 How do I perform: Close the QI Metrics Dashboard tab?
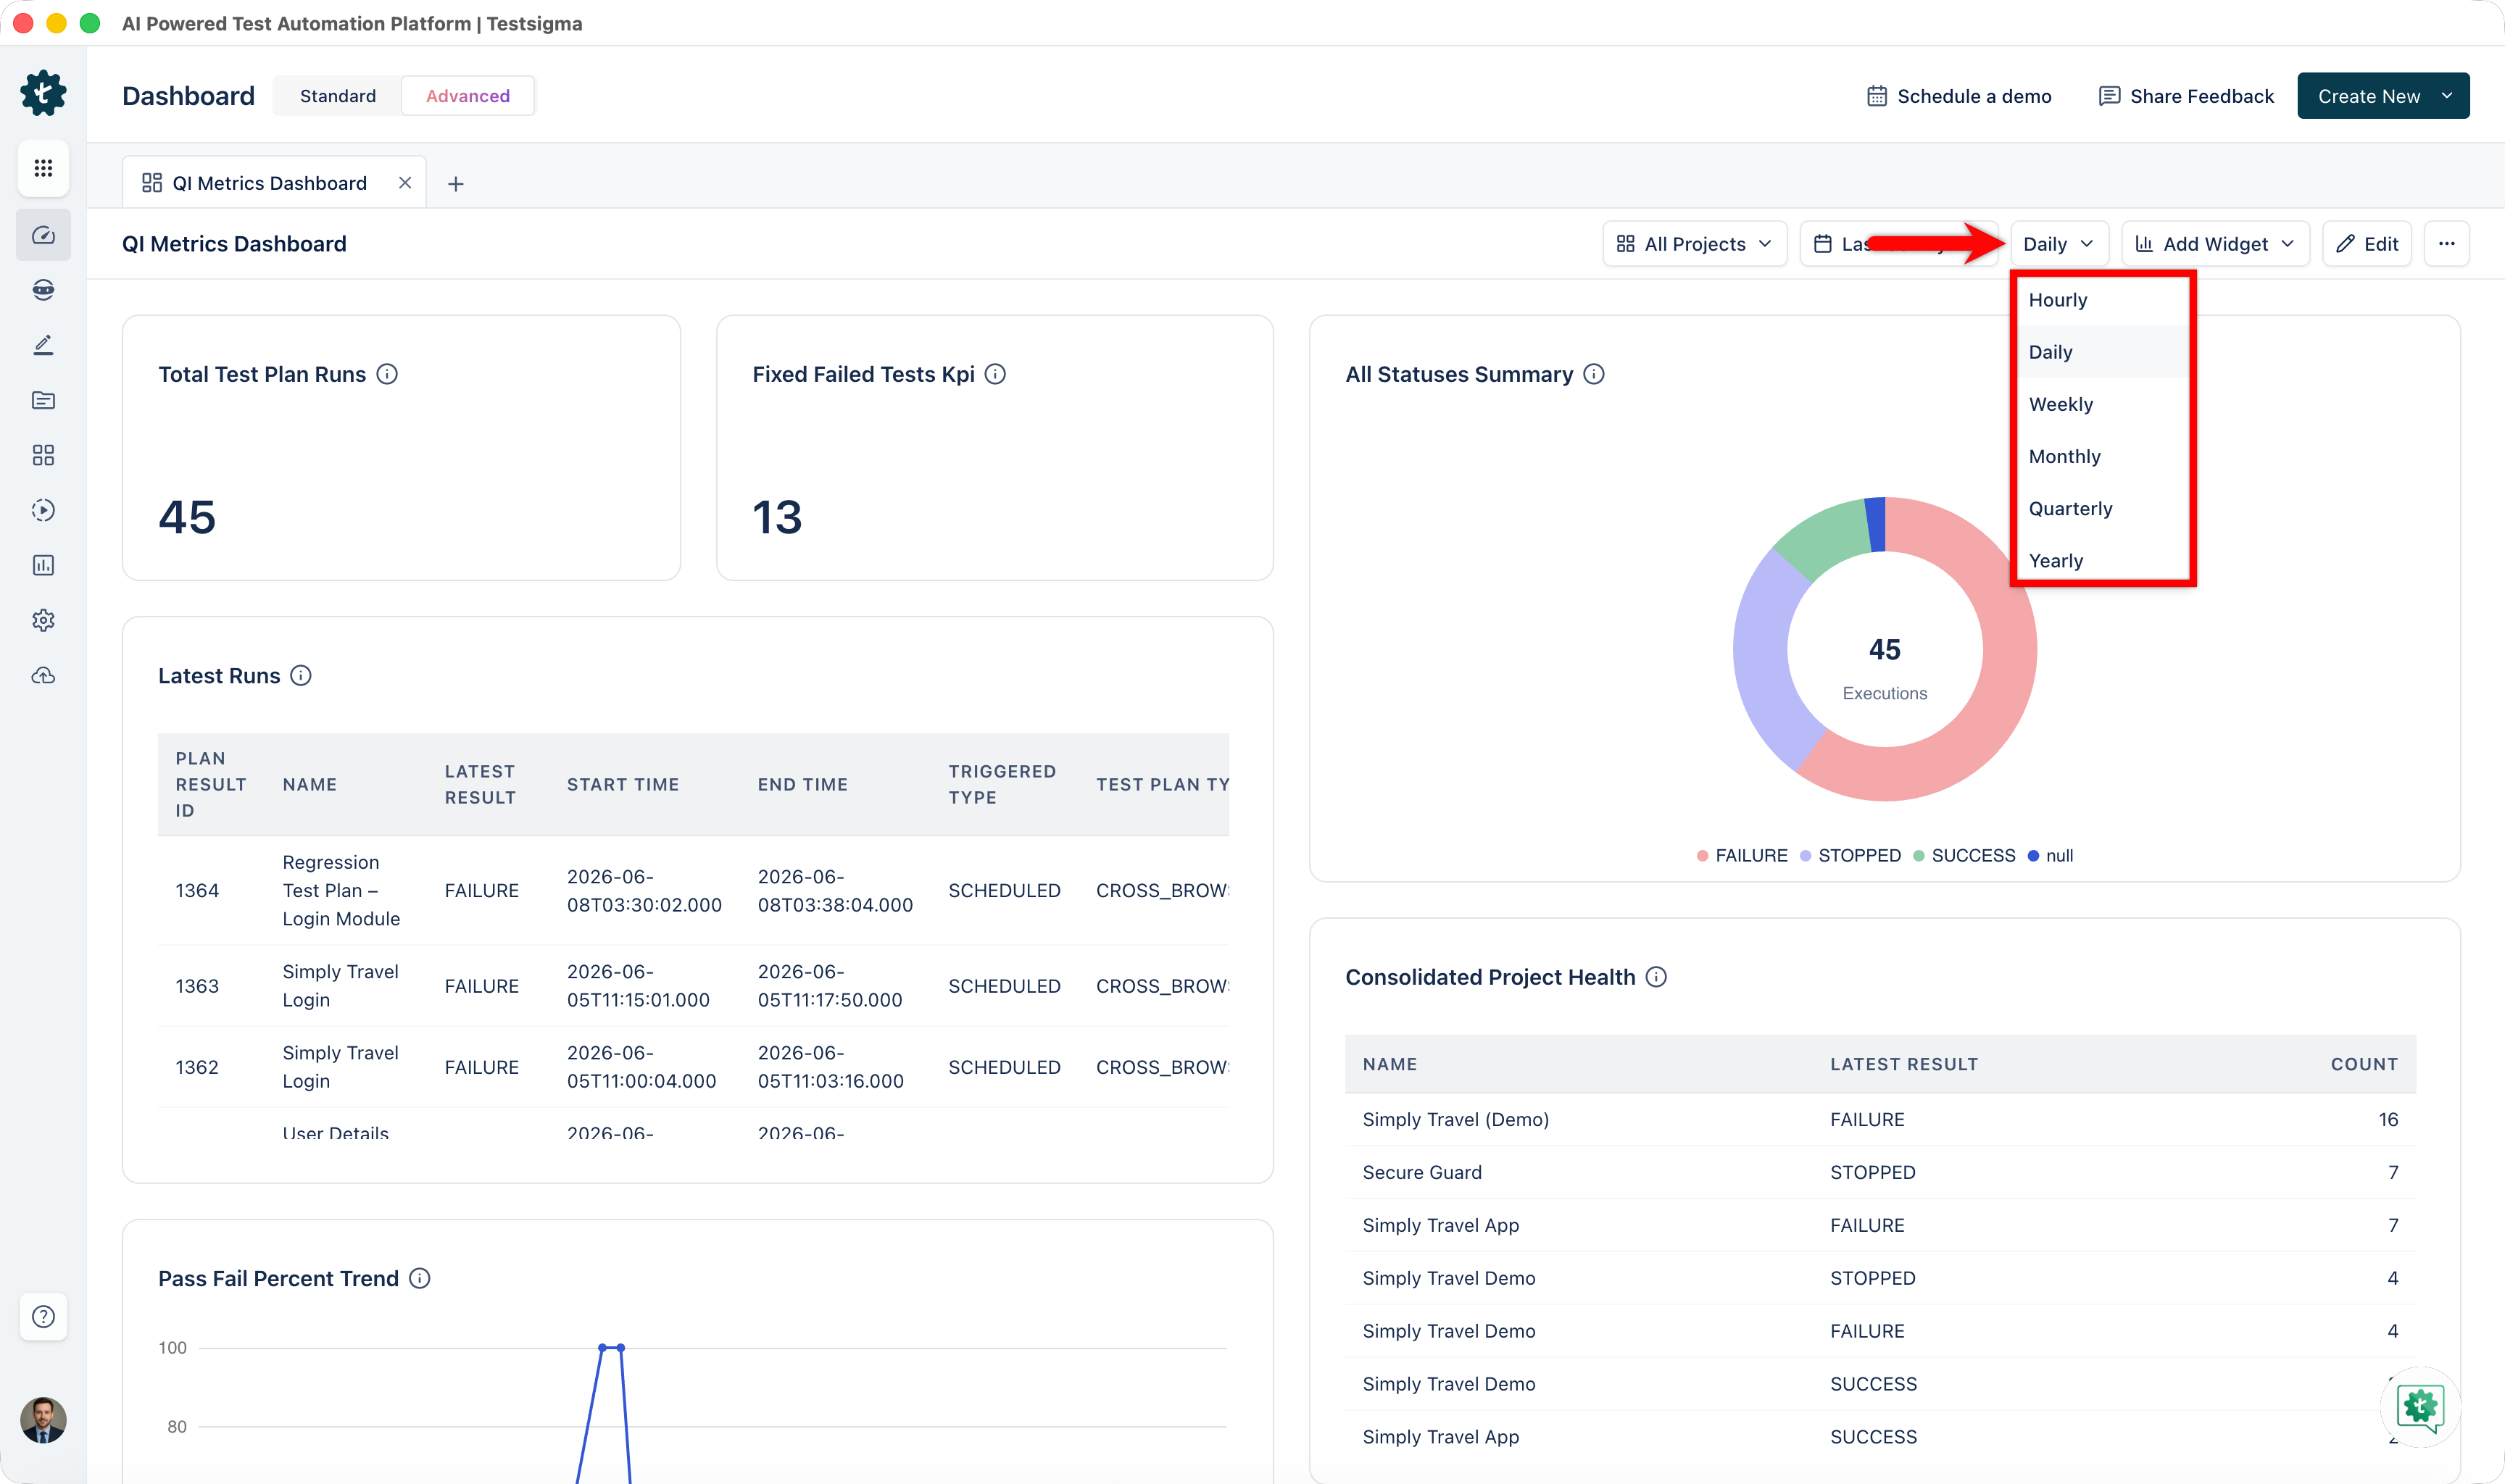[405, 183]
